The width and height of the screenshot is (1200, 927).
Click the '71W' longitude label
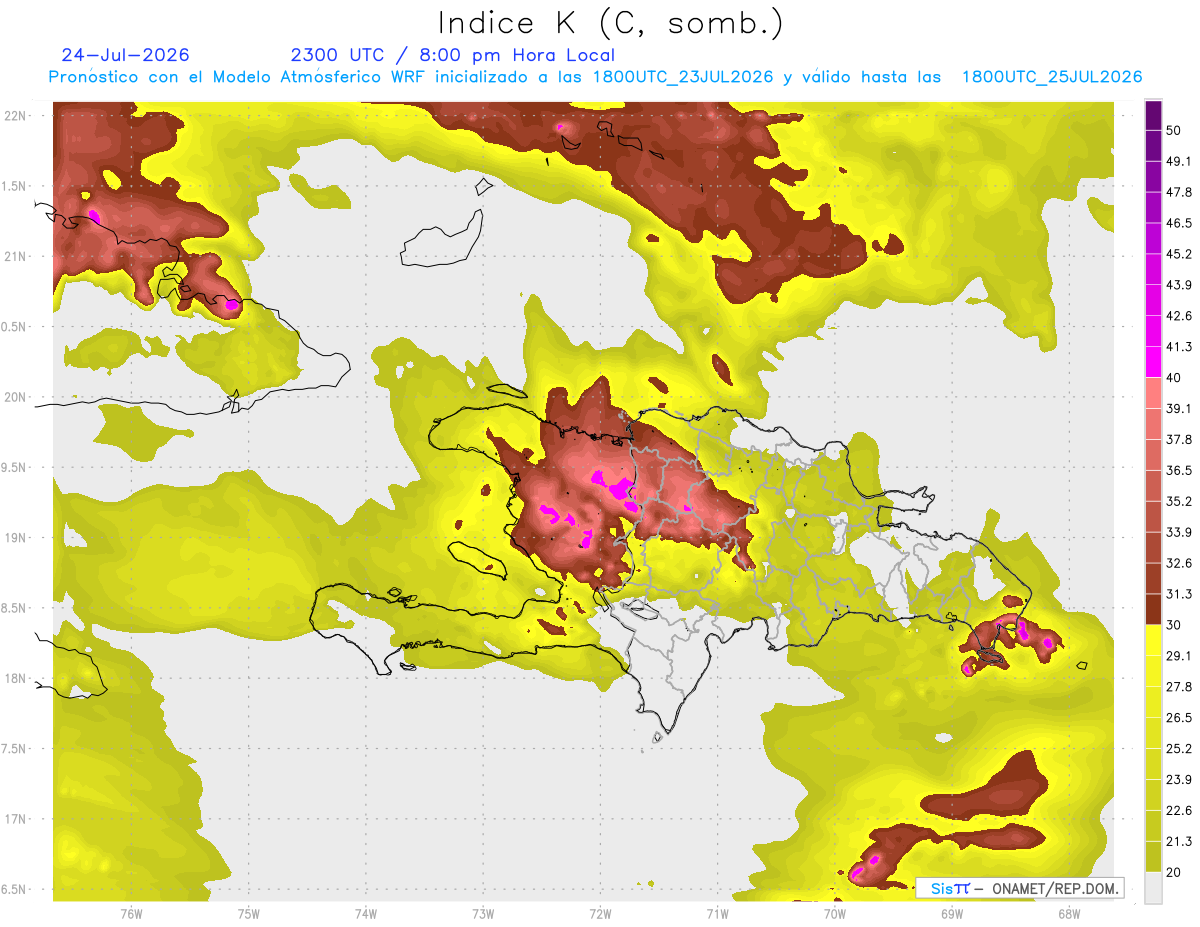(717, 913)
